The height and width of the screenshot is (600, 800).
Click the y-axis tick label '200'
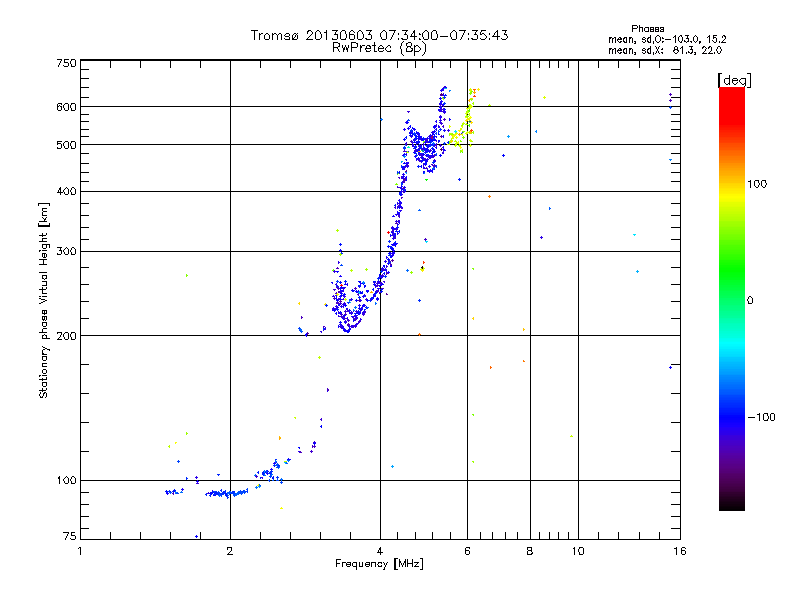(x=66, y=336)
